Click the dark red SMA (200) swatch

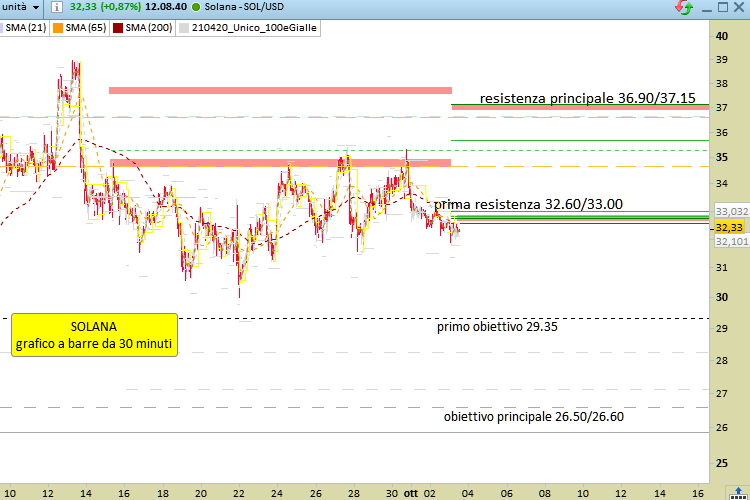tap(118, 28)
